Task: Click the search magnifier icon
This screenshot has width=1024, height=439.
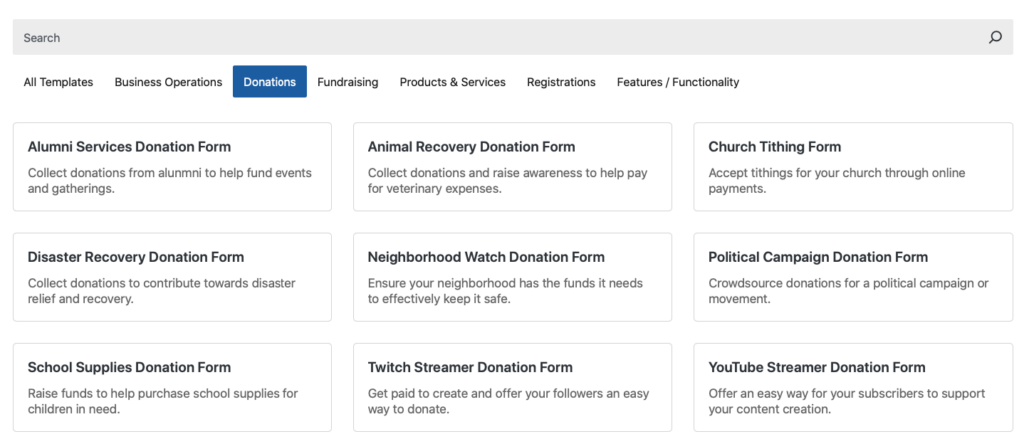Action: tap(995, 38)
